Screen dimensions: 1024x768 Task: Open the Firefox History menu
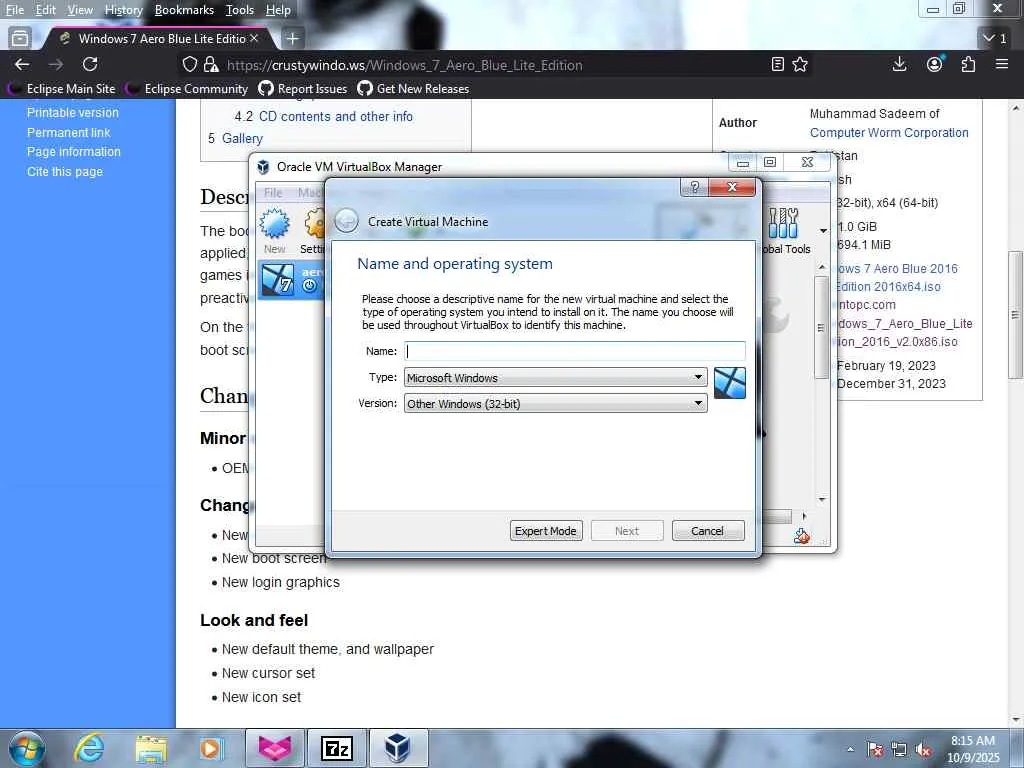[x=123, y=10]
